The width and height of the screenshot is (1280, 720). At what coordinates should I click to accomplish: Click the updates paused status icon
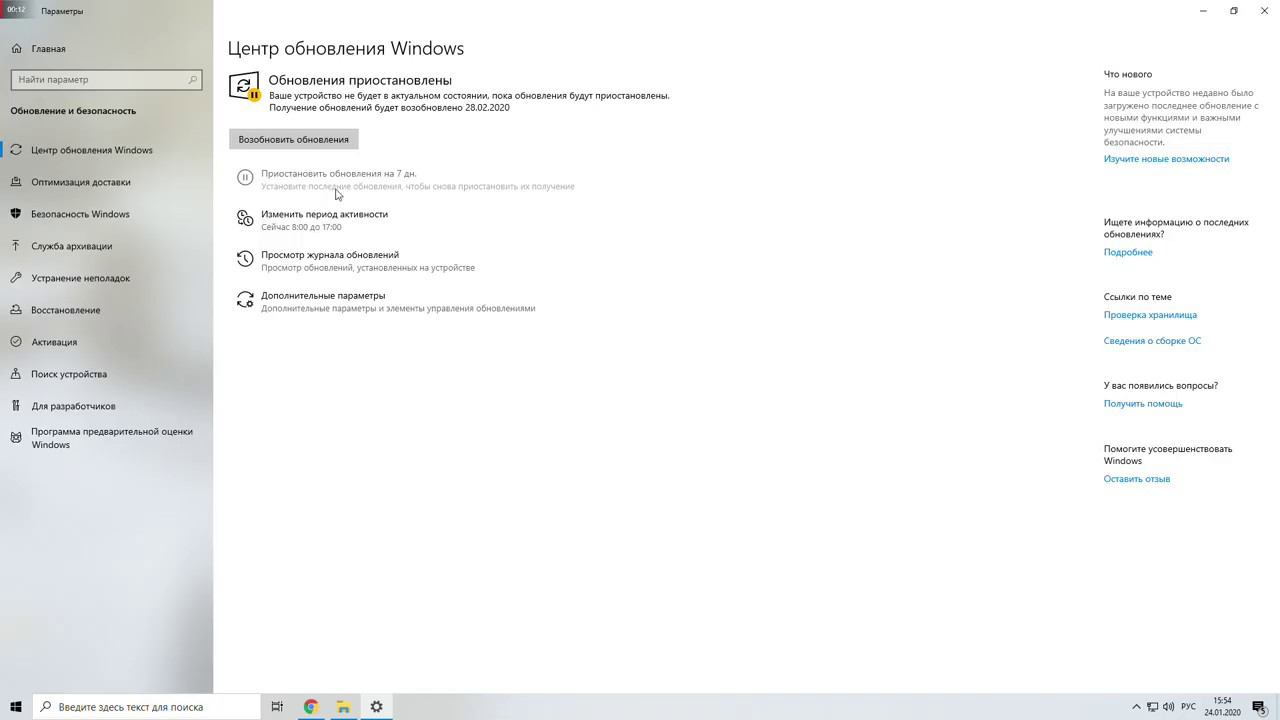[244, 86]
